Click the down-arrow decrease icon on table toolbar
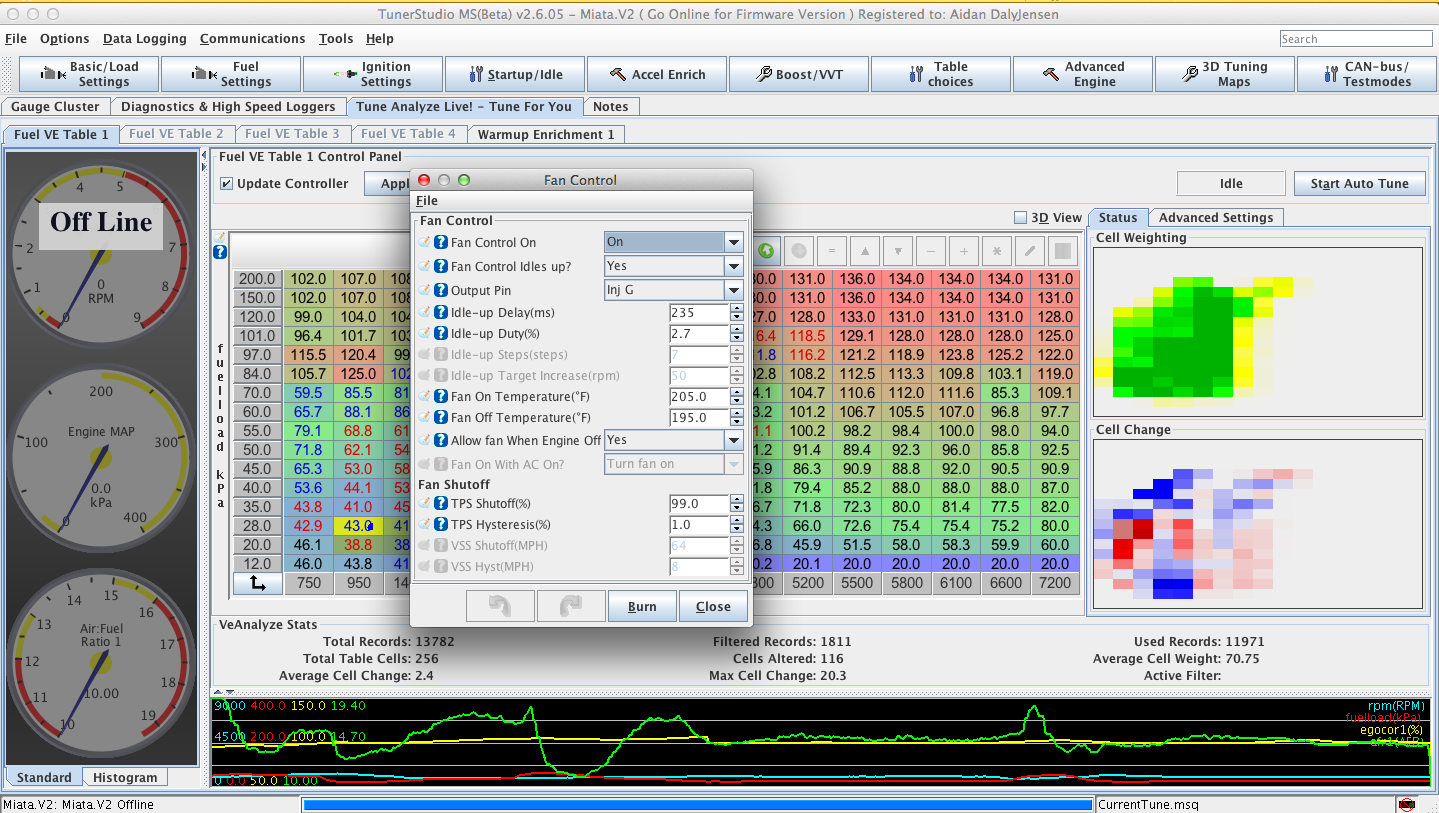Screen dimensions: 1439x813 pyautogui.click(x=898, y=251)
